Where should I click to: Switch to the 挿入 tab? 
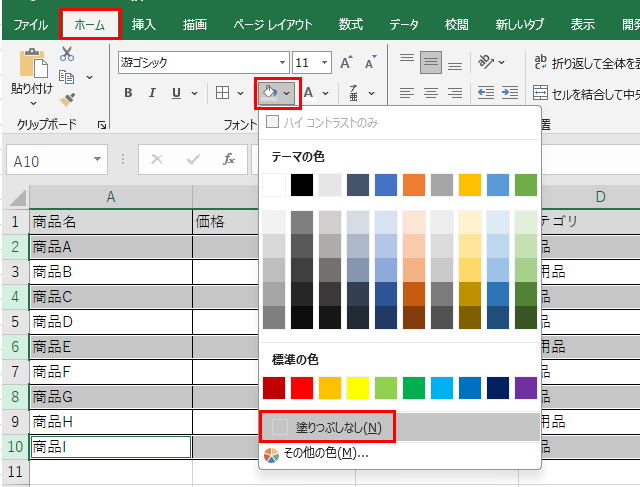(144, 23)
